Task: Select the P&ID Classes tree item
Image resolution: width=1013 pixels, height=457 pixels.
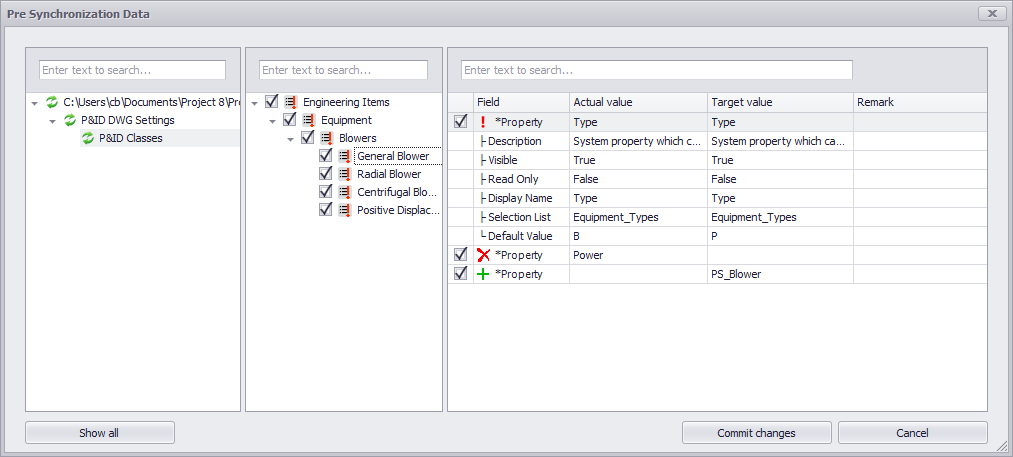Action: (131, 138)
